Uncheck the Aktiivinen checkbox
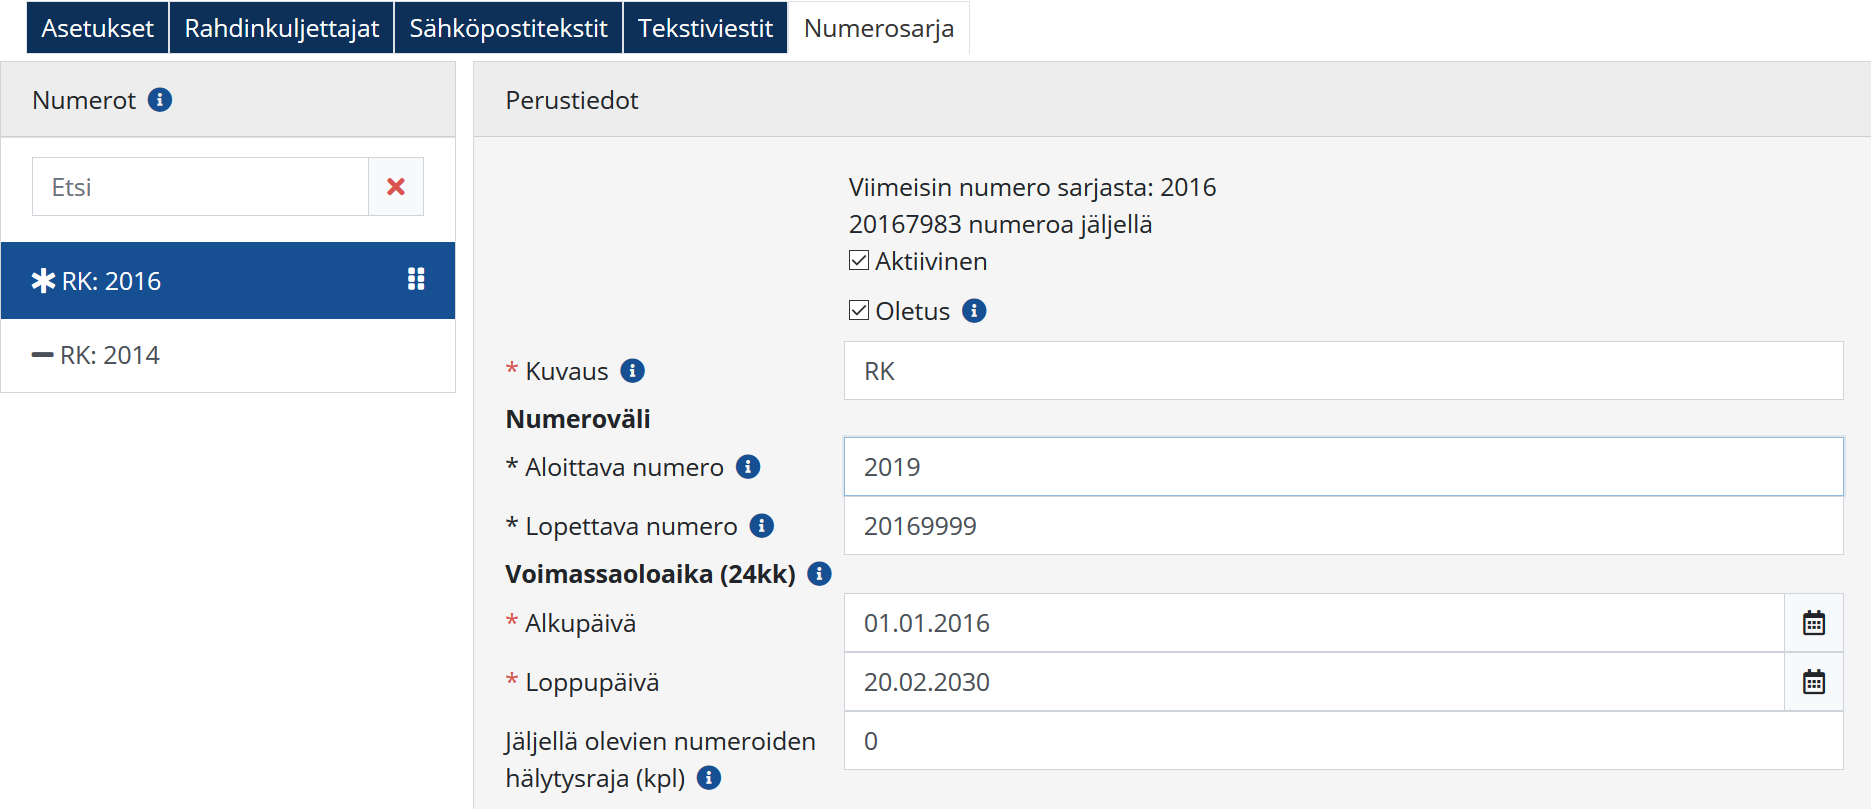 pos(859,261)
